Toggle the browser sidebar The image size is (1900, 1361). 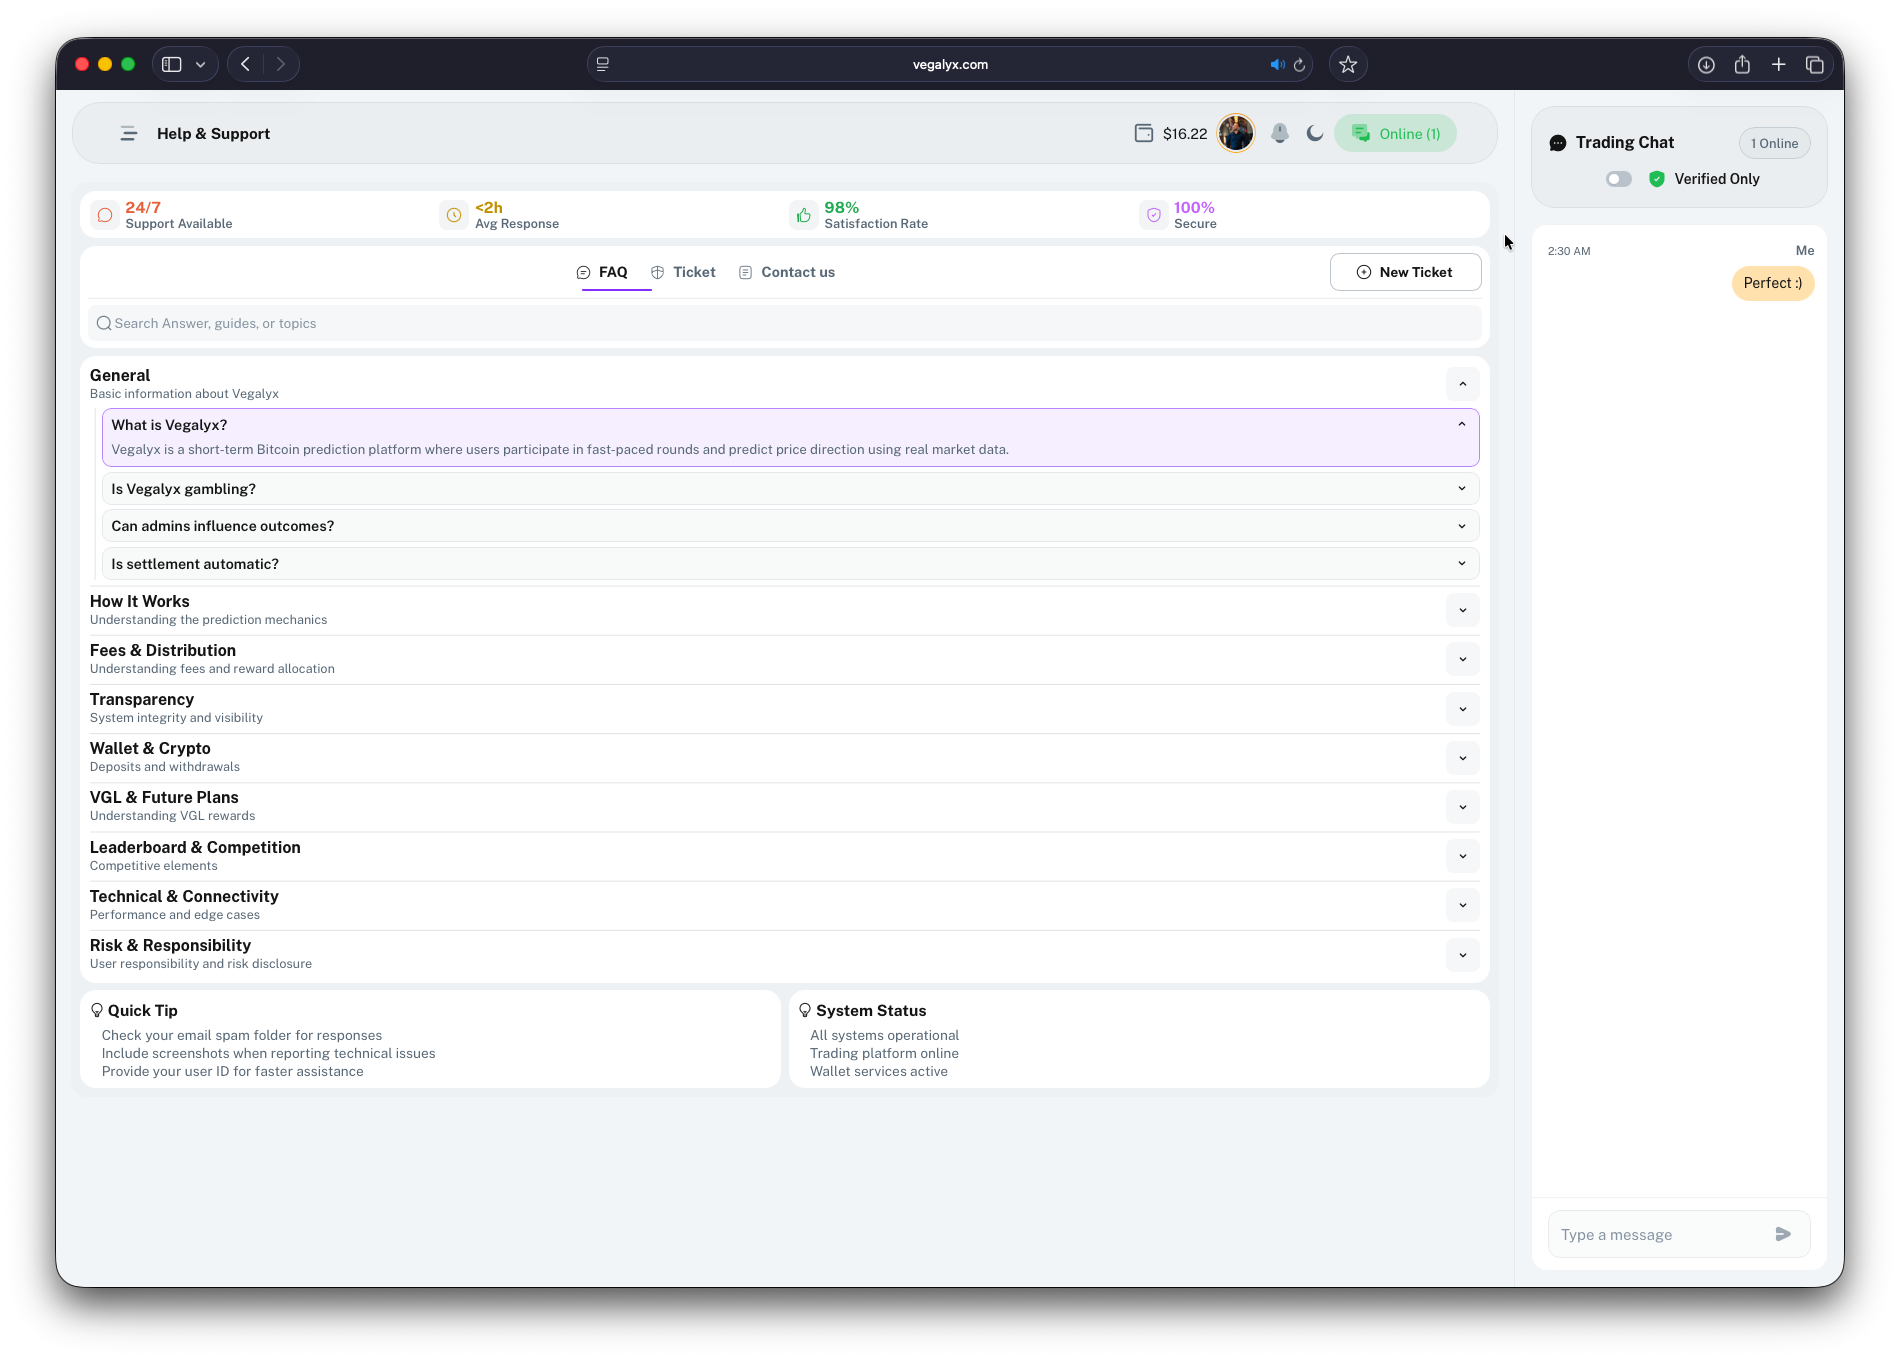pos(172,64)
